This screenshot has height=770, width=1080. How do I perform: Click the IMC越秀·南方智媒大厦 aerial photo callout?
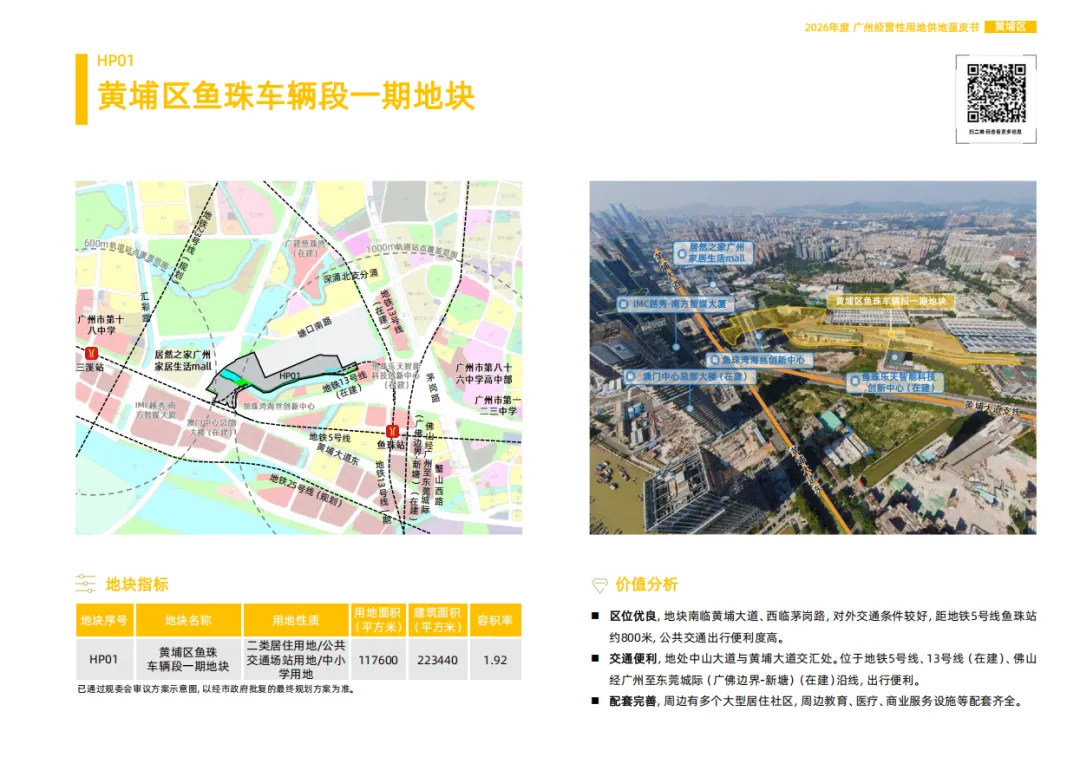pos(675,303)
